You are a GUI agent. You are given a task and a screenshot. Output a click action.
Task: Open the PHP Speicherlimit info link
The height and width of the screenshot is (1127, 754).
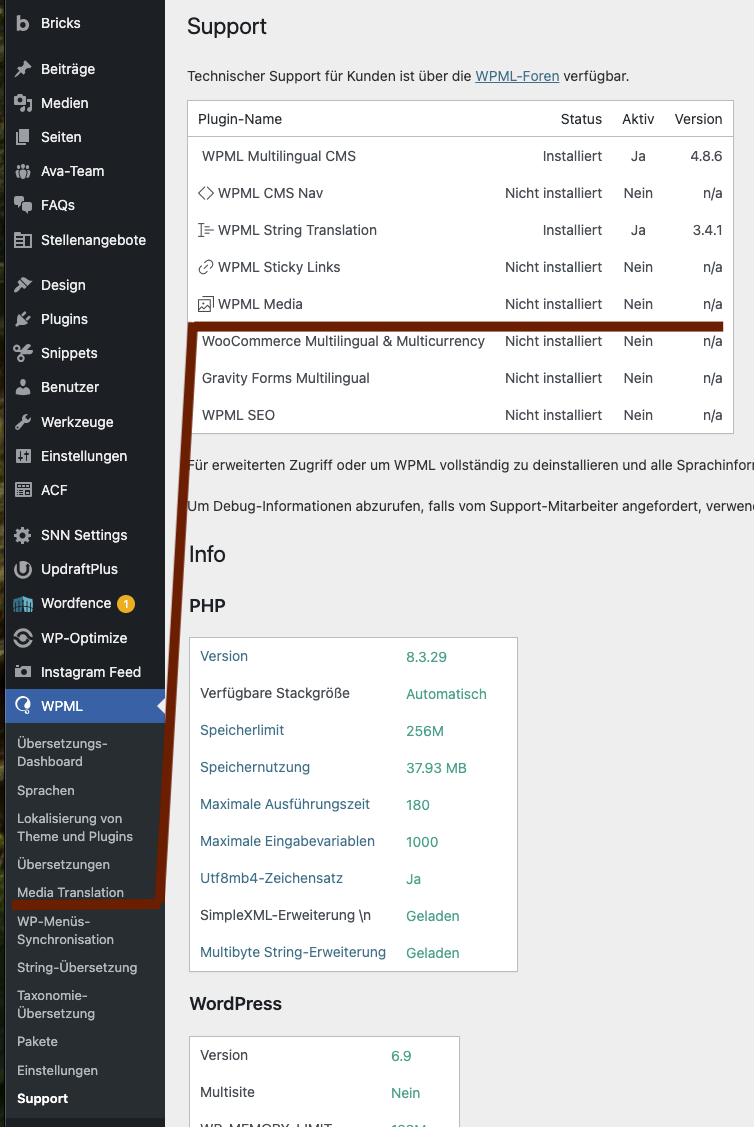tap(242, 730)
